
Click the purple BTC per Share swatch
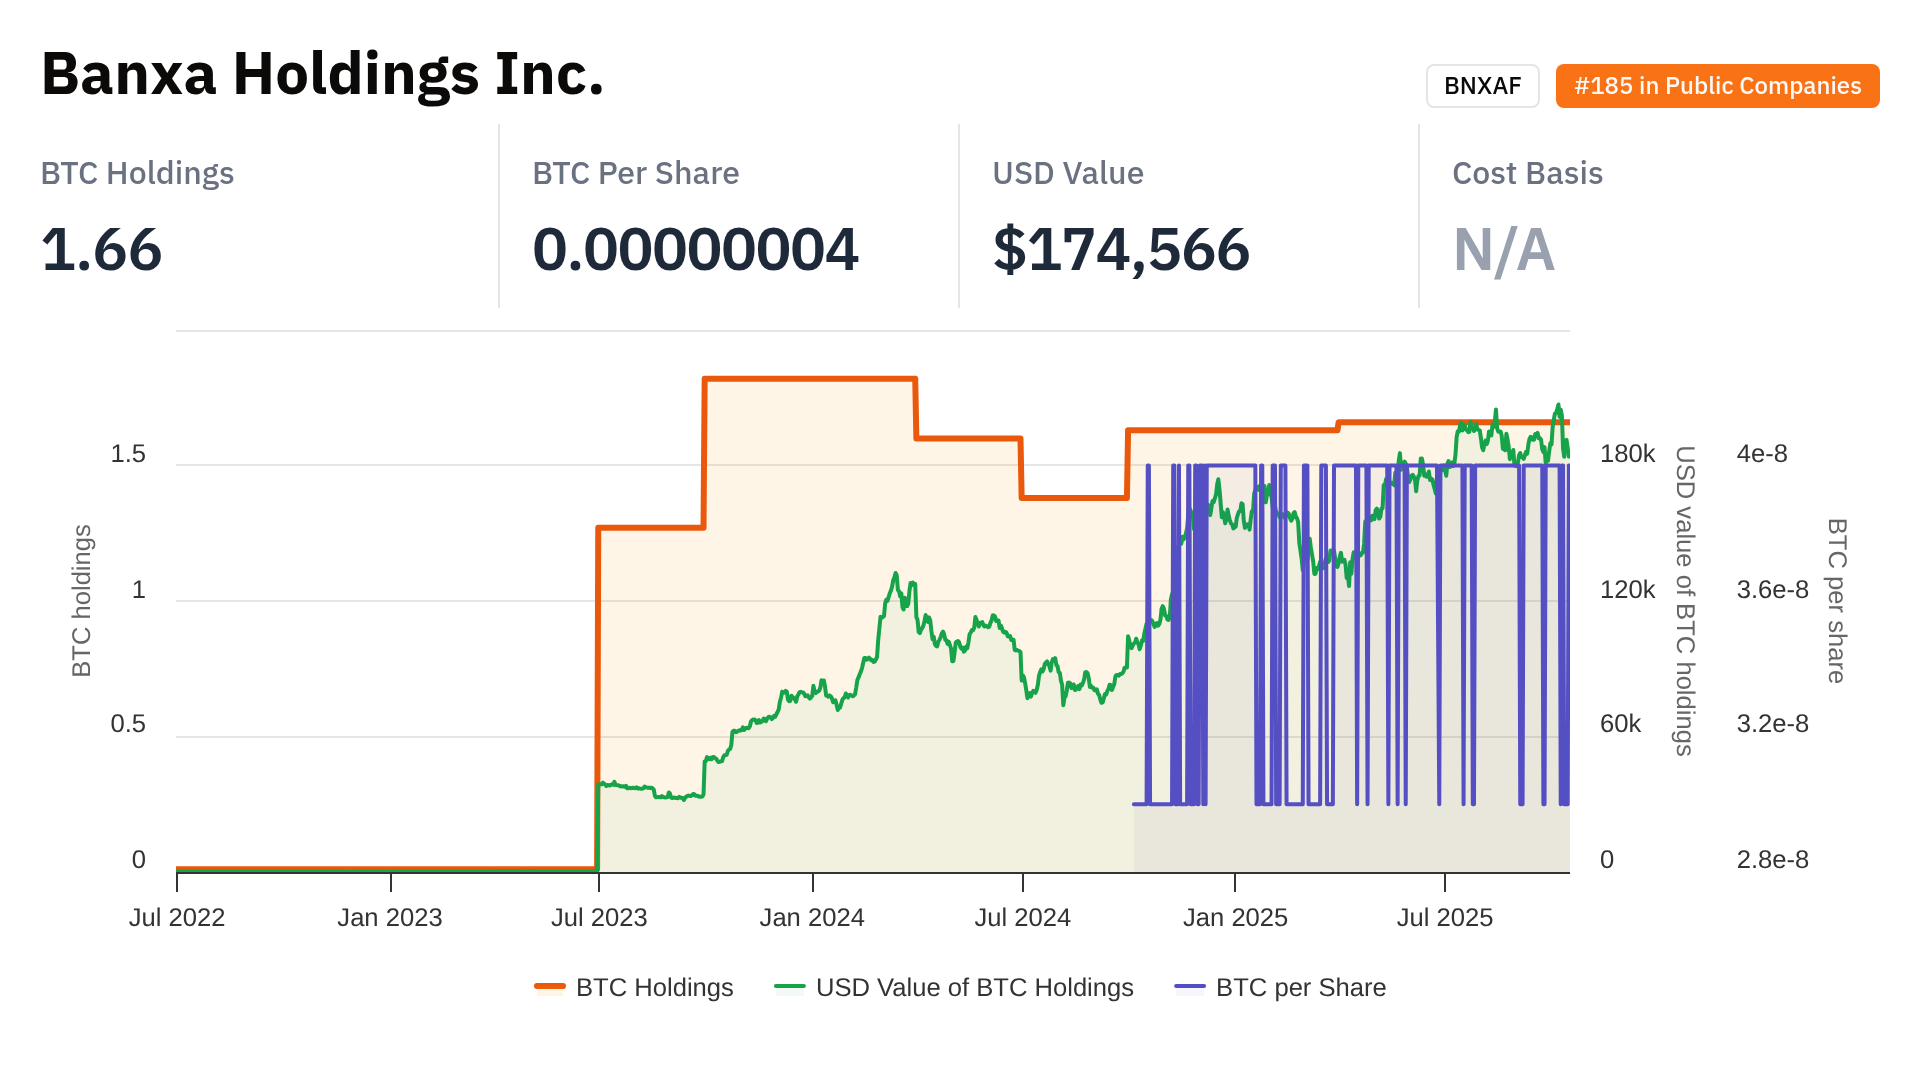(1190, 987)
